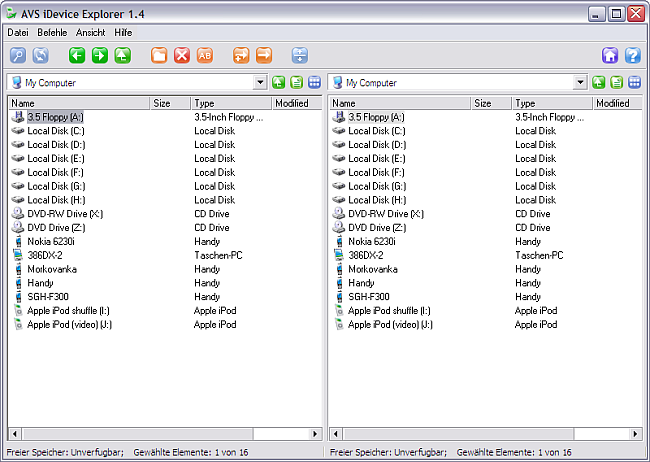Screen dimensions: 650x462
Task: Click left panel horizontal scrollbar left arrow
Action: (15, 434)
